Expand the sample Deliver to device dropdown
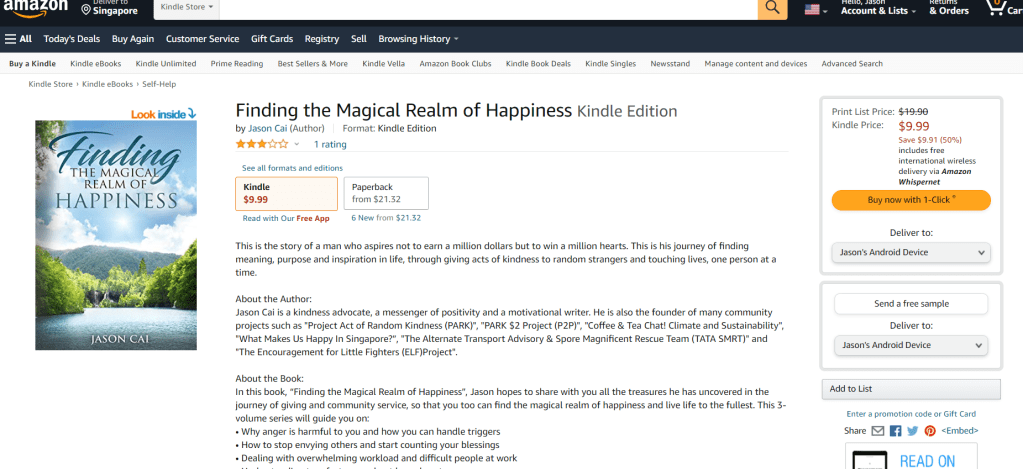The height and width of the screenshot is (469, 1023). pos(911,345)
